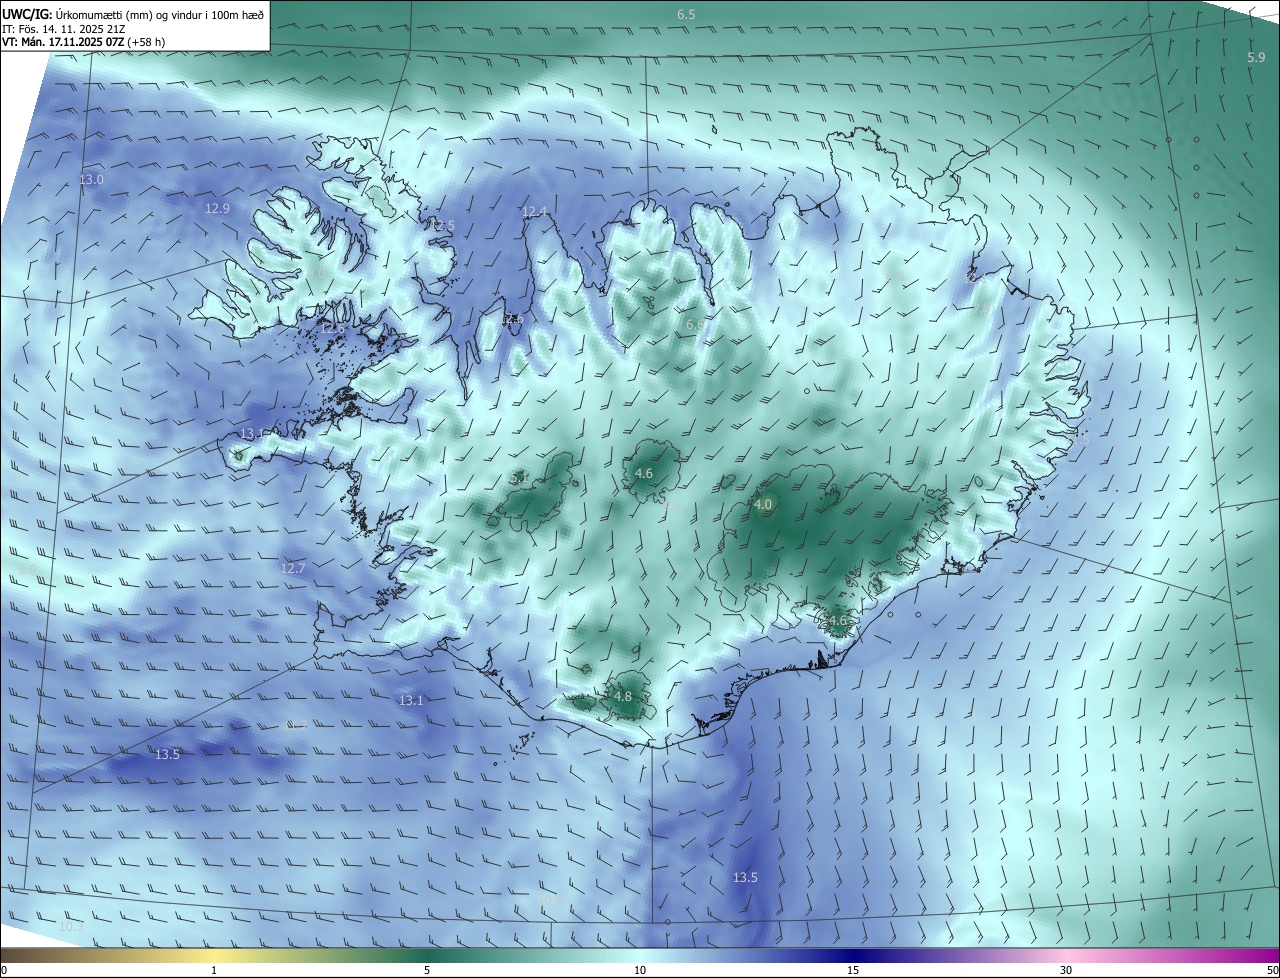This screenshot has height=978, width=1280.
Task: Click the 1 tick on the color scale
Action: (214, 970)
